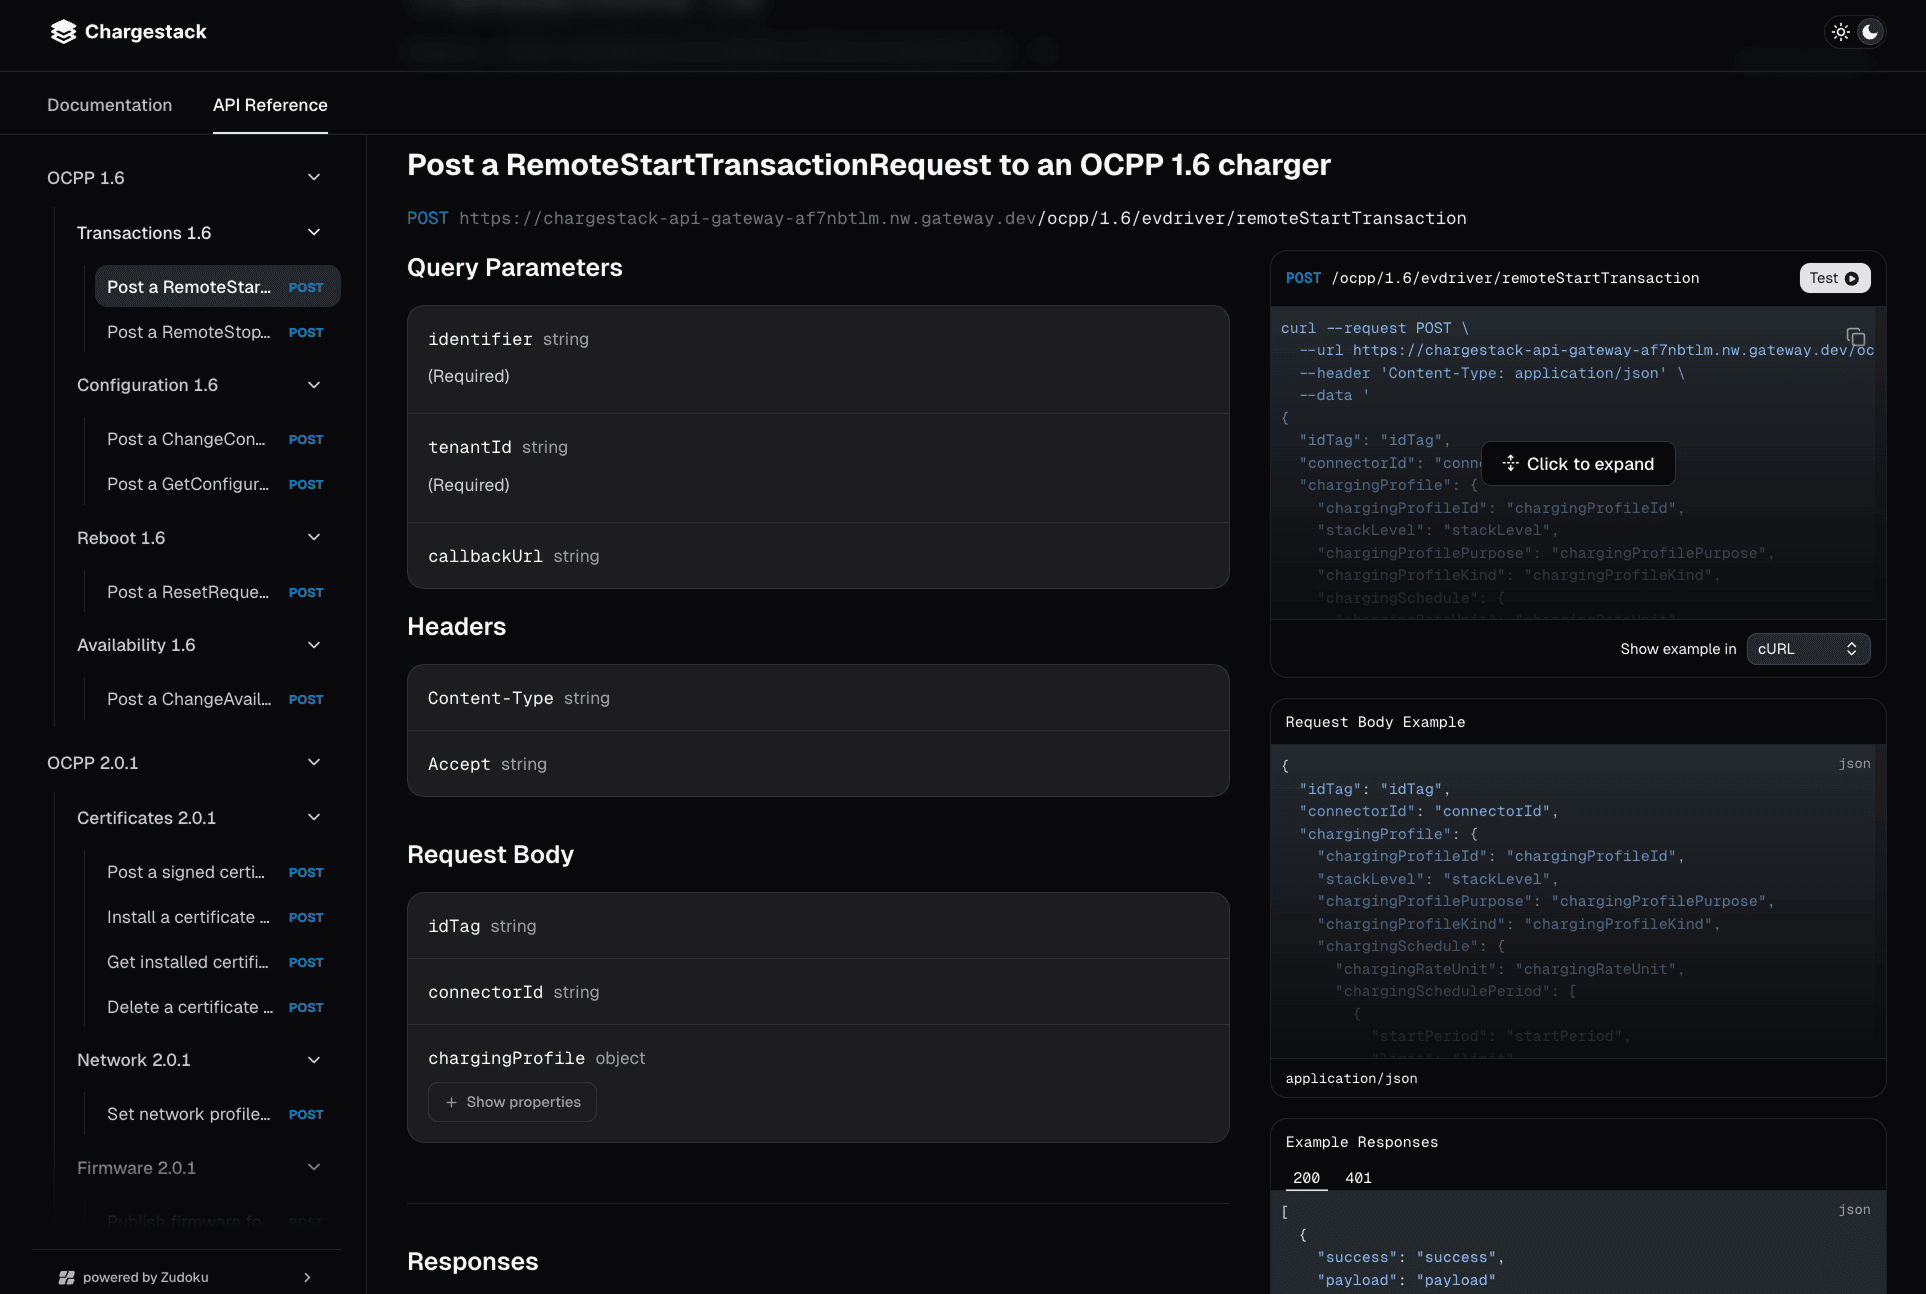Viewport: 1926px width, 1294px height.
Task: Click the Chargestack logo icon
Action: (x=63, y=32)
